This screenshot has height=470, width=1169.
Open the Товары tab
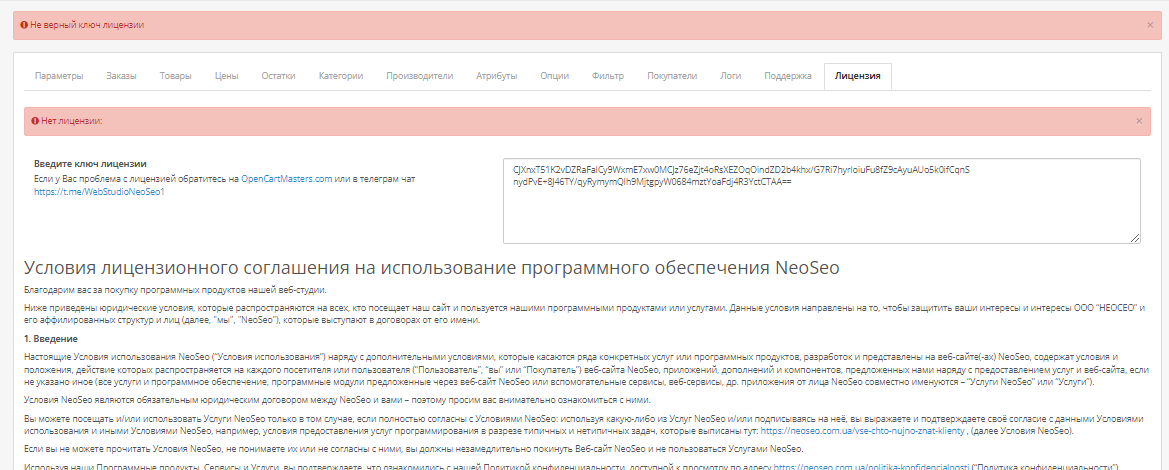175,76
